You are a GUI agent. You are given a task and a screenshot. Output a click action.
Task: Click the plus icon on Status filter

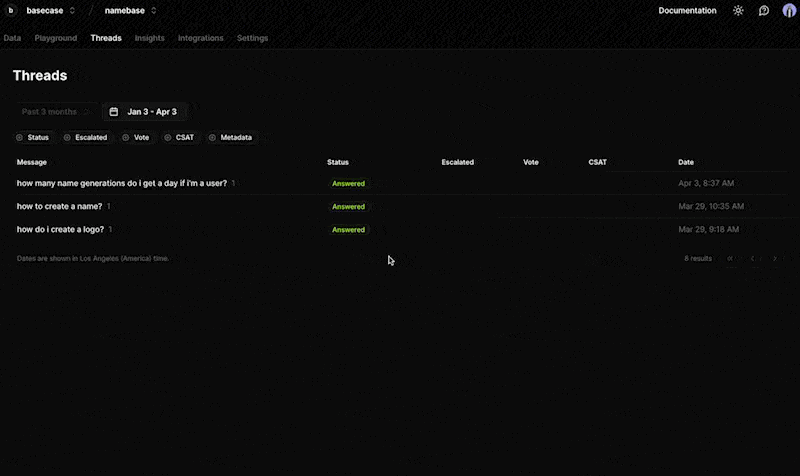19,137
